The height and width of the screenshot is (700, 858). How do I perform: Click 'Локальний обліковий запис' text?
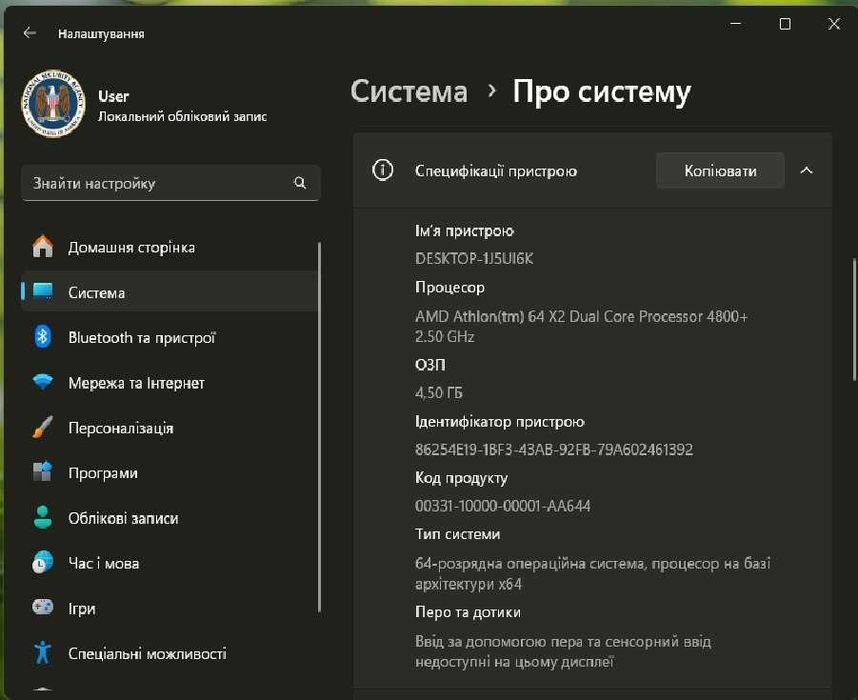(x=182, y=117)
